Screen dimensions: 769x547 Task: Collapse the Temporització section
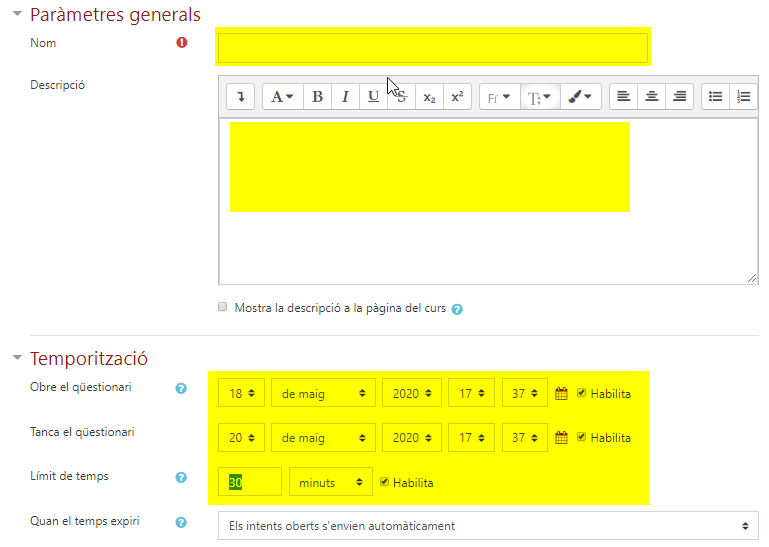(17, 358)
